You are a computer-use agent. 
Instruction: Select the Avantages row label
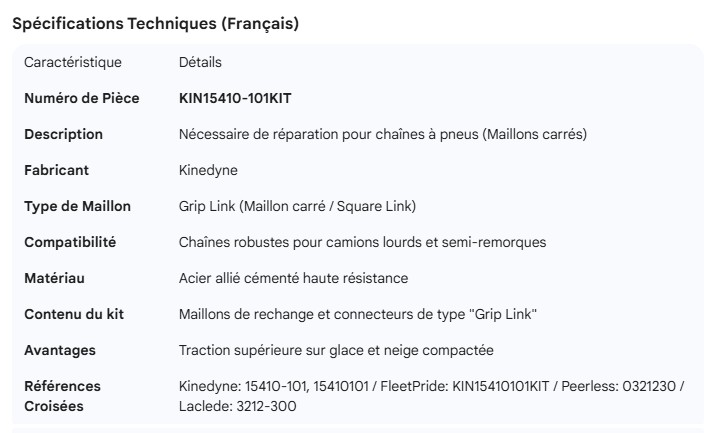[x=60, y=351]
